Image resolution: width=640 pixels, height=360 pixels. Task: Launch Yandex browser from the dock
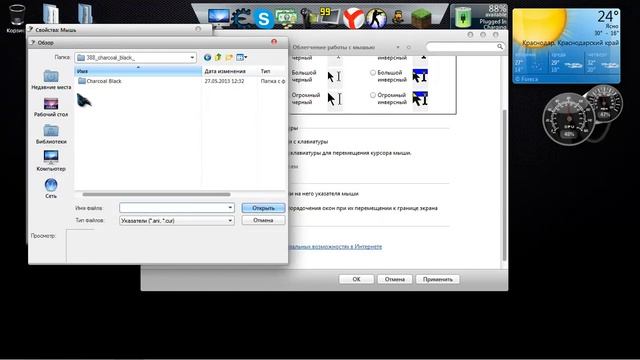[x=353, y=18]
